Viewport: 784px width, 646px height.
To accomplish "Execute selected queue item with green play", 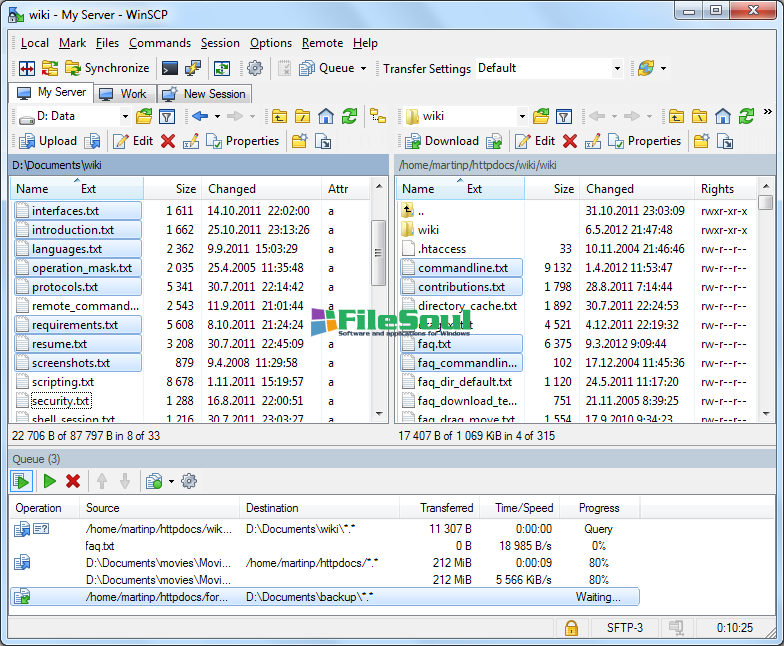I will pyautogui.click(x=49, y=481).
